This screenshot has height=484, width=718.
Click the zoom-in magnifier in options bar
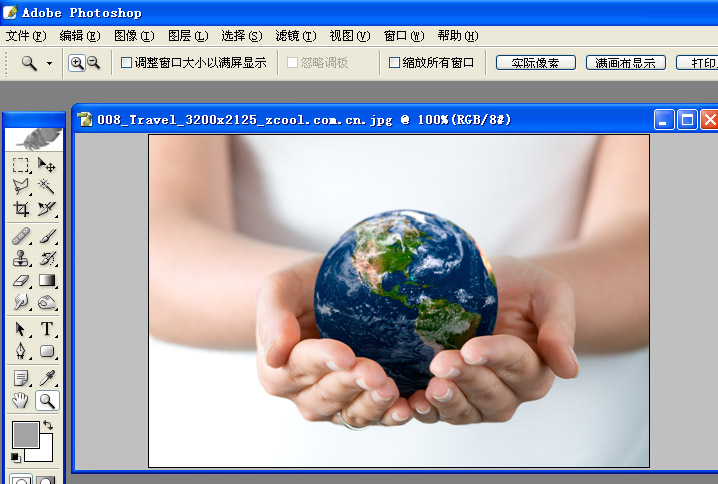click(77, 63)
